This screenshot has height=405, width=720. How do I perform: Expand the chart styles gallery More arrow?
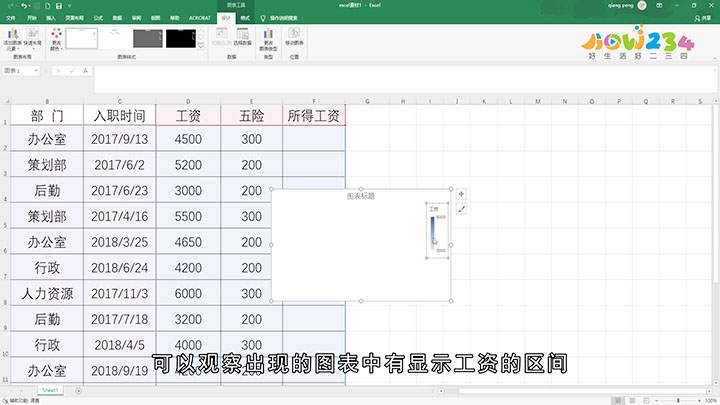pos(201,45)
